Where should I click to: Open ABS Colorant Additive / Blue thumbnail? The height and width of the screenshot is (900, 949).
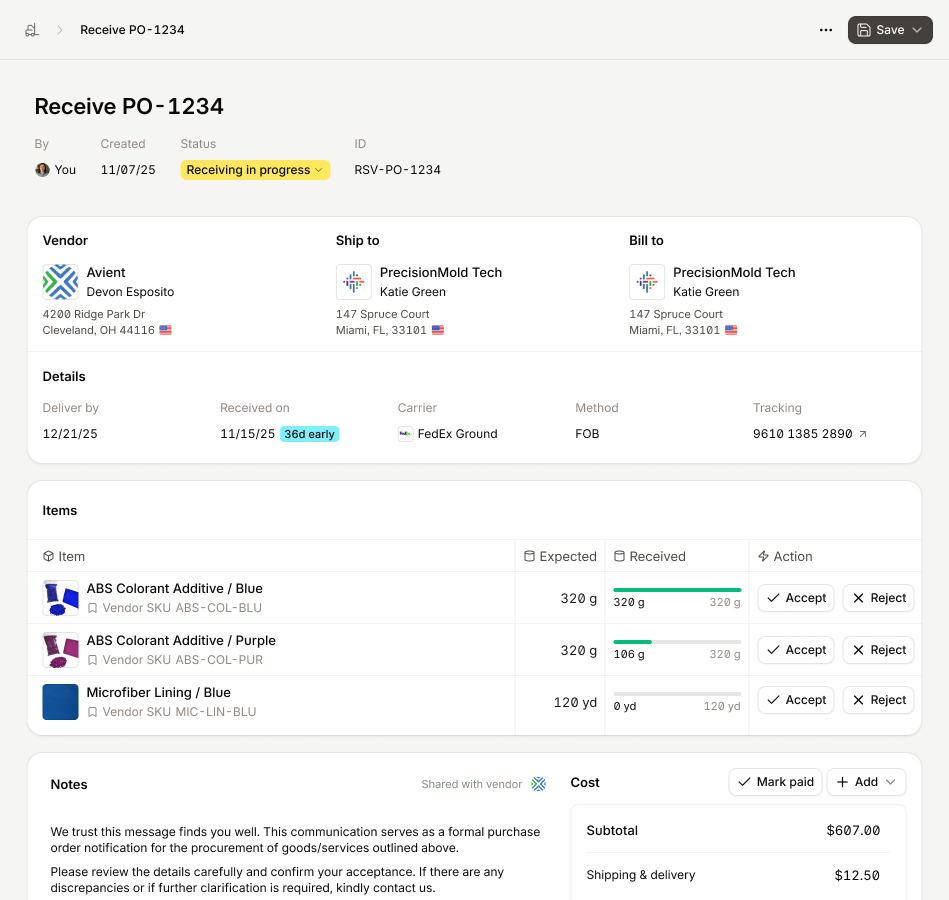pos(61,598)
